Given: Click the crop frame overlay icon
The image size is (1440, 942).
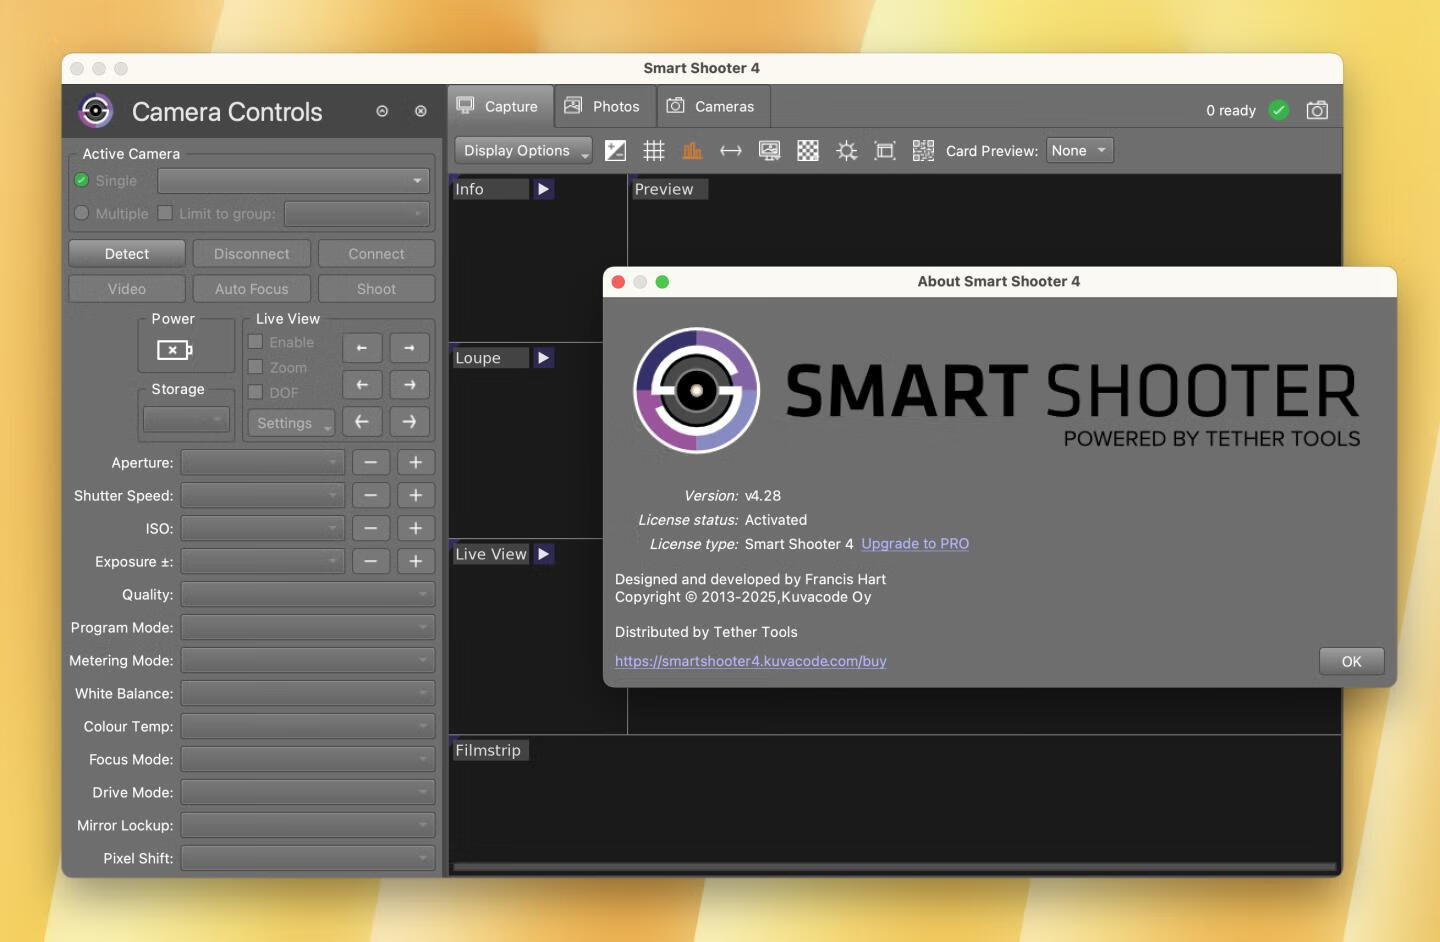Looking at the screenshot, I should click(884, 150).
